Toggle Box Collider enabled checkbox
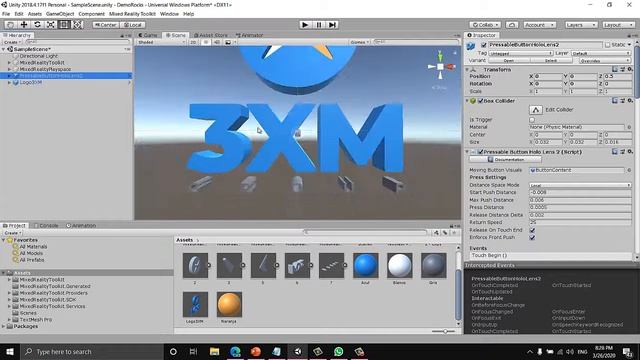640x360 pixels. 480,101
